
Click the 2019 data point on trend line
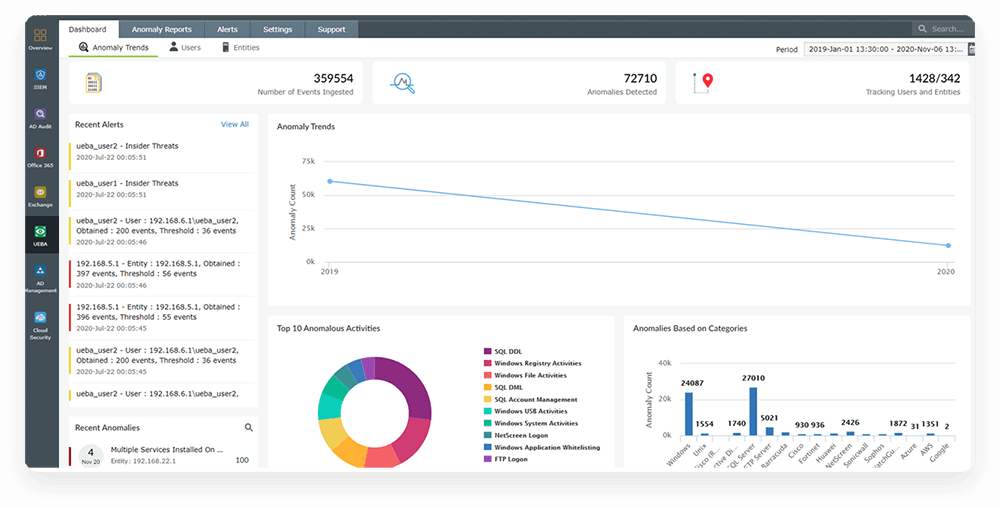coord(330,181)
